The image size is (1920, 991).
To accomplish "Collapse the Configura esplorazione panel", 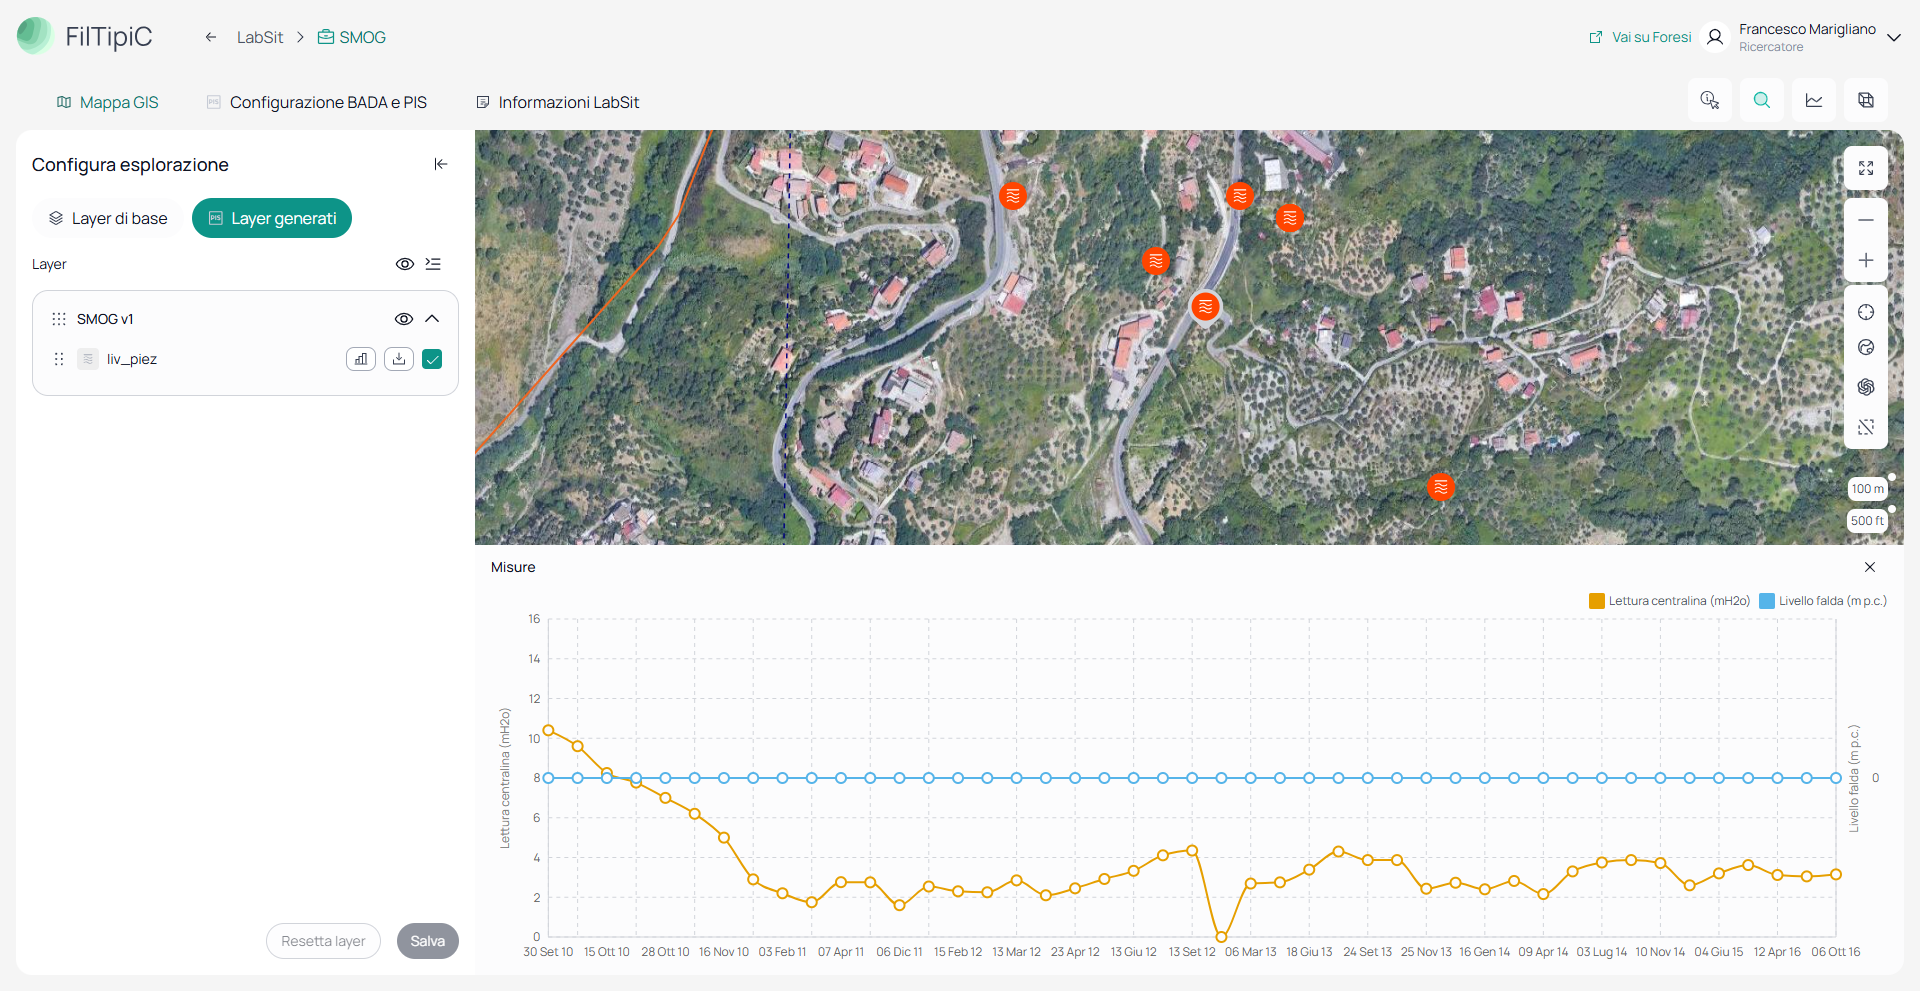I will (441, 164).
